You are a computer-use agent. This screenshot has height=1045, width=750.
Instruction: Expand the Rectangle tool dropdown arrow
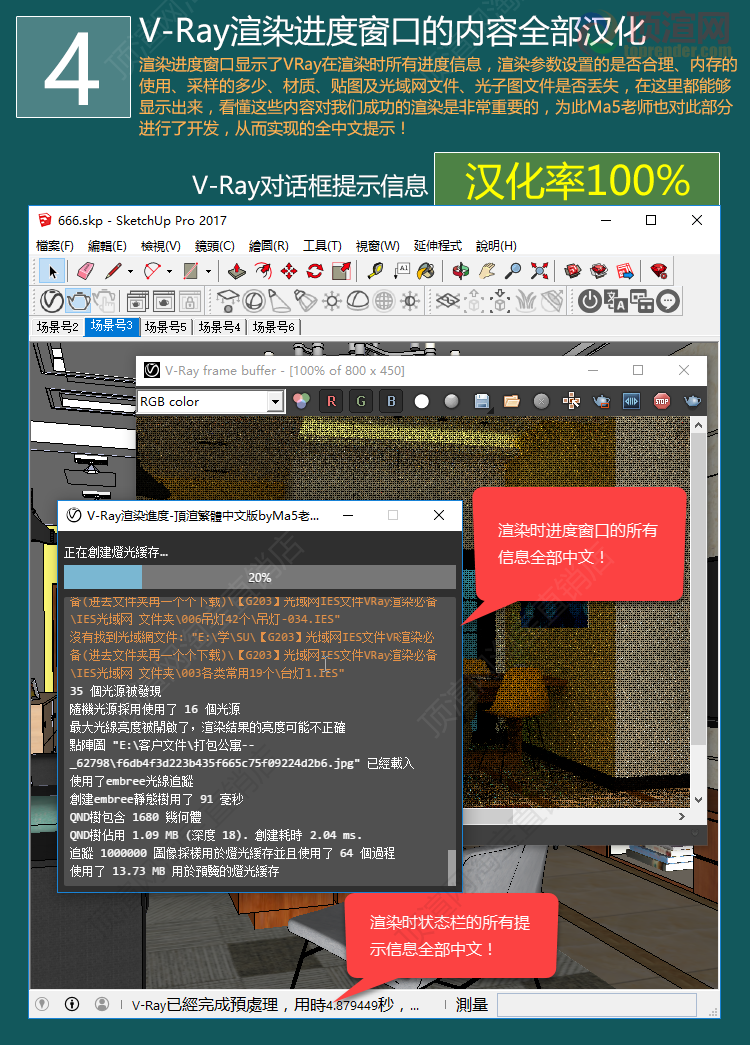coord(208,271)
